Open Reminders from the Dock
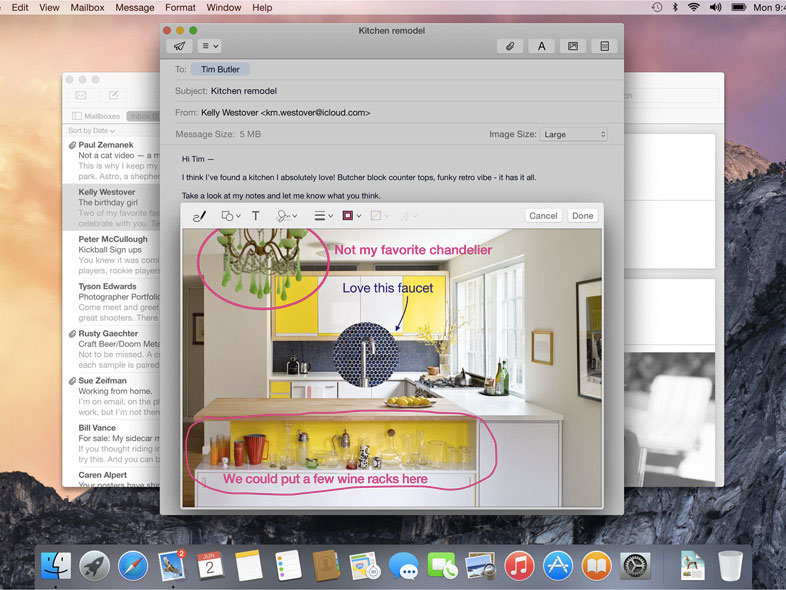The width and height of the screenshot is (786, 590). pyautogui.click(x=288, y=566)
